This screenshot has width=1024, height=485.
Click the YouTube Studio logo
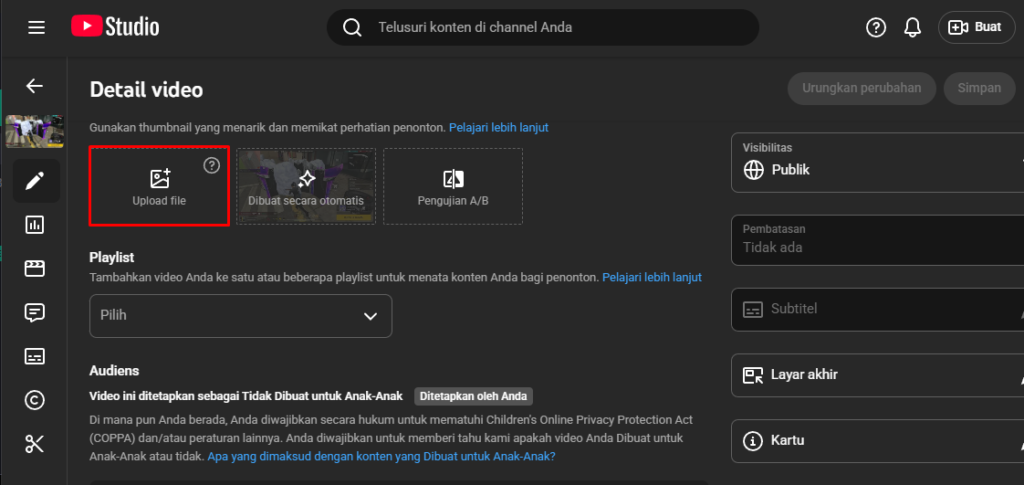pyautogui.click(x=115, y=27)
